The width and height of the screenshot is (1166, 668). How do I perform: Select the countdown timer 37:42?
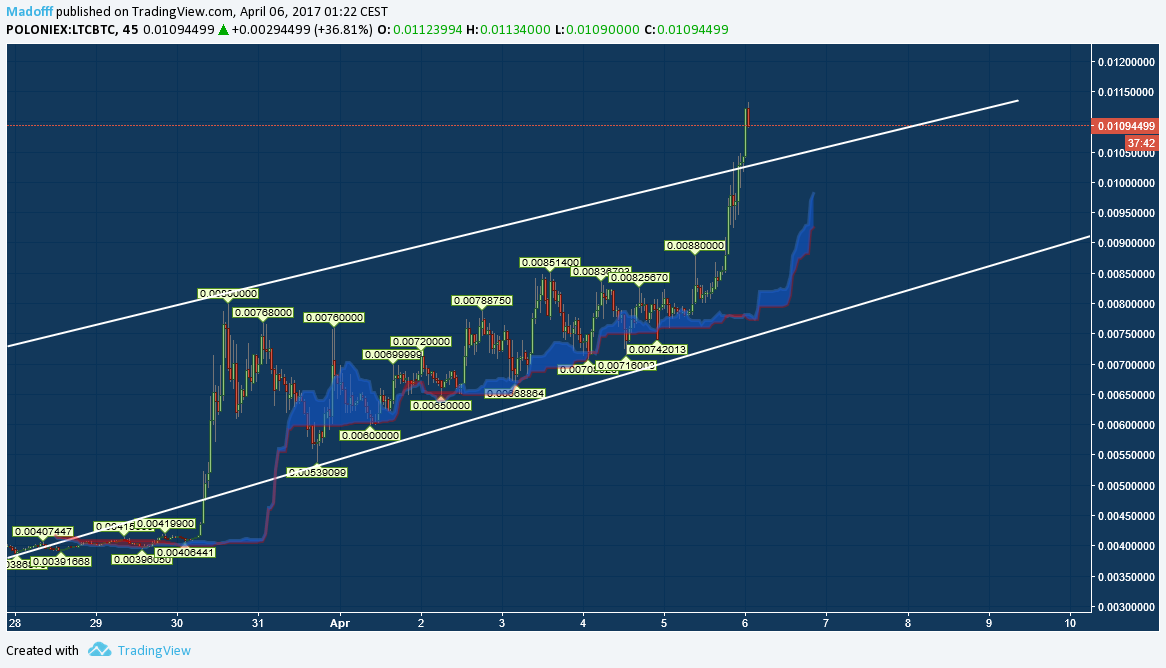[1141, 143]
